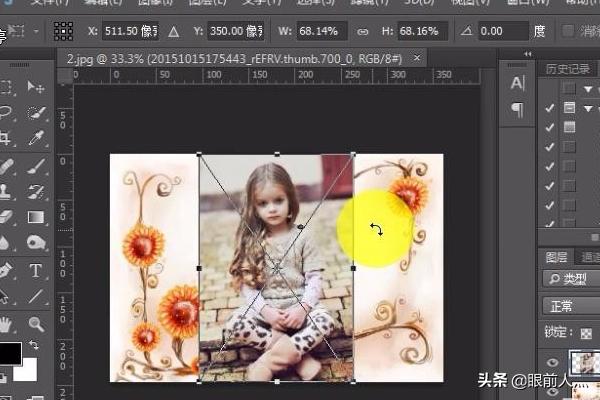Hide the top layer via its eye icon
This screenshot has height=400, width=600.
[552, 362]
